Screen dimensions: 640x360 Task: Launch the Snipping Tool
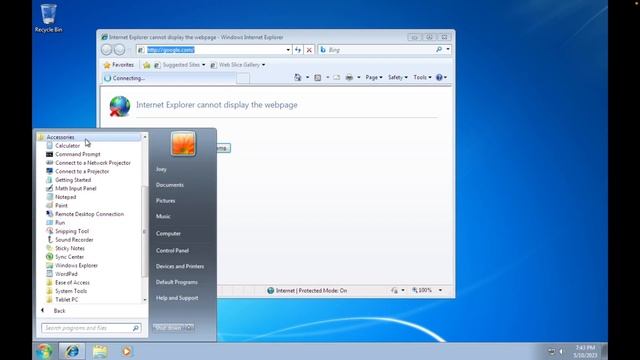[x=72, y=231]
